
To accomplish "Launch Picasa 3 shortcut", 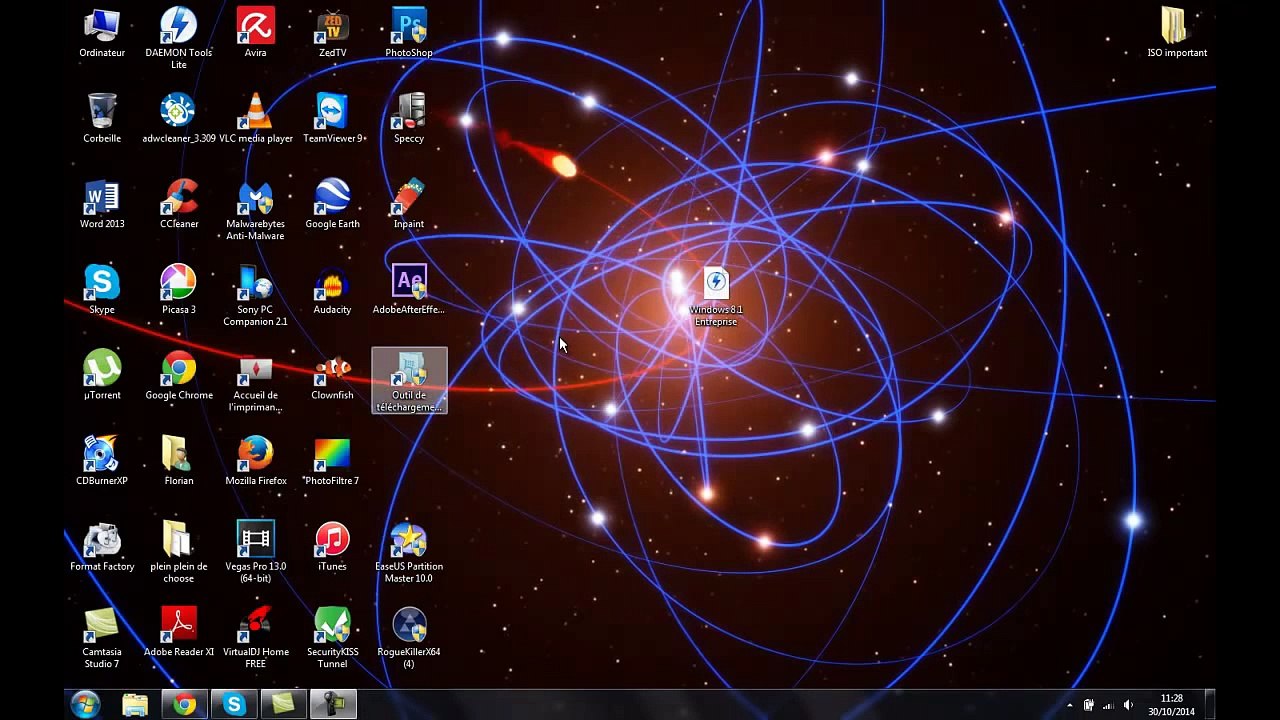I will click(179, 290).
